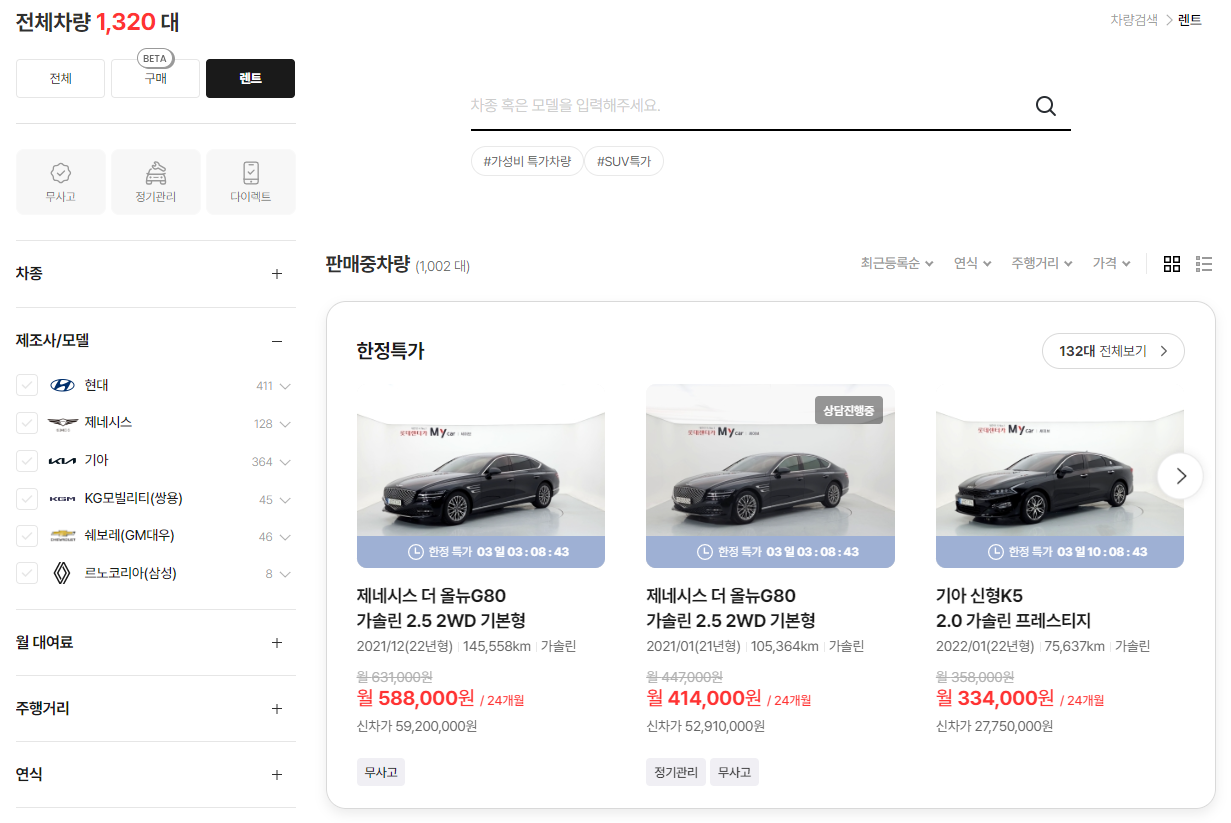
Task: Expand the 차종 filter section
Action: pyautogui.click(x=277, y=274)
